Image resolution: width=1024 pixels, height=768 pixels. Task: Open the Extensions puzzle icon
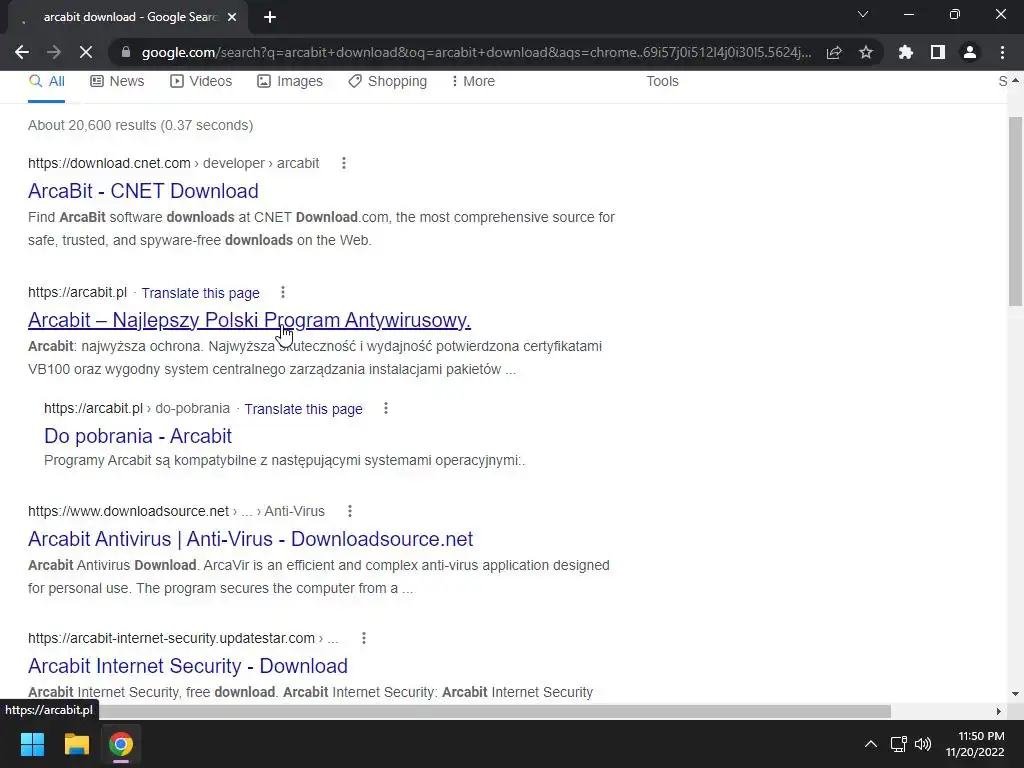[906, 52]
